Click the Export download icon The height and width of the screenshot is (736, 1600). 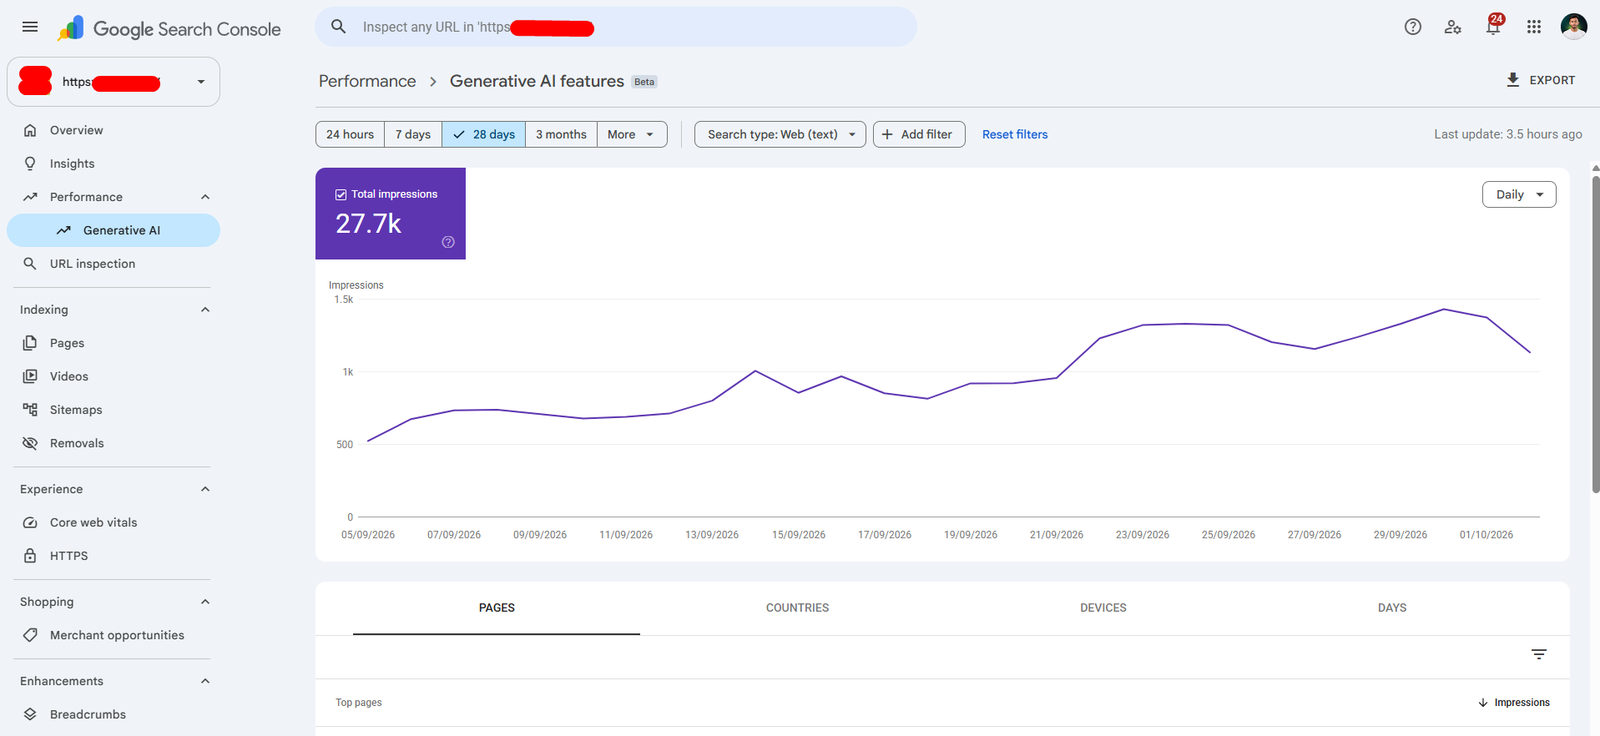(x=1513, y=80)
